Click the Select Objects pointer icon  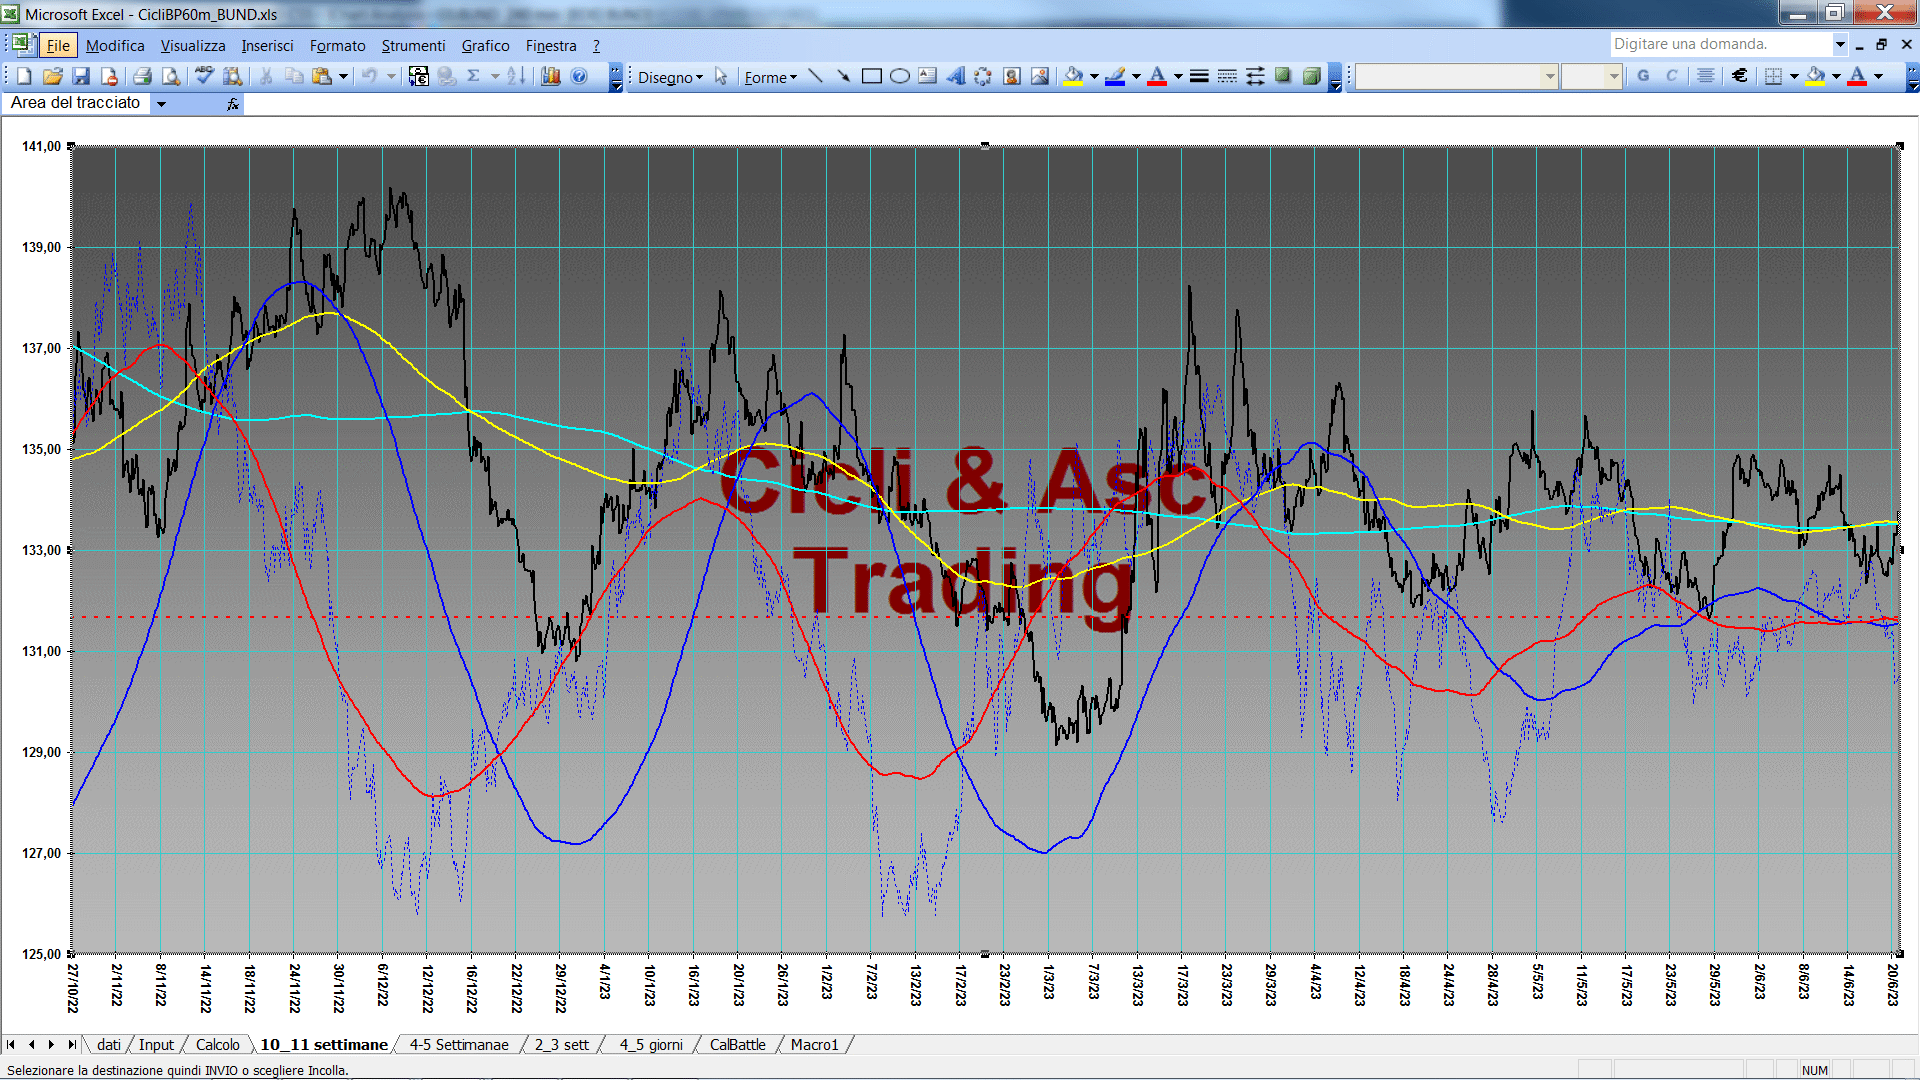[x=721, y=76]
